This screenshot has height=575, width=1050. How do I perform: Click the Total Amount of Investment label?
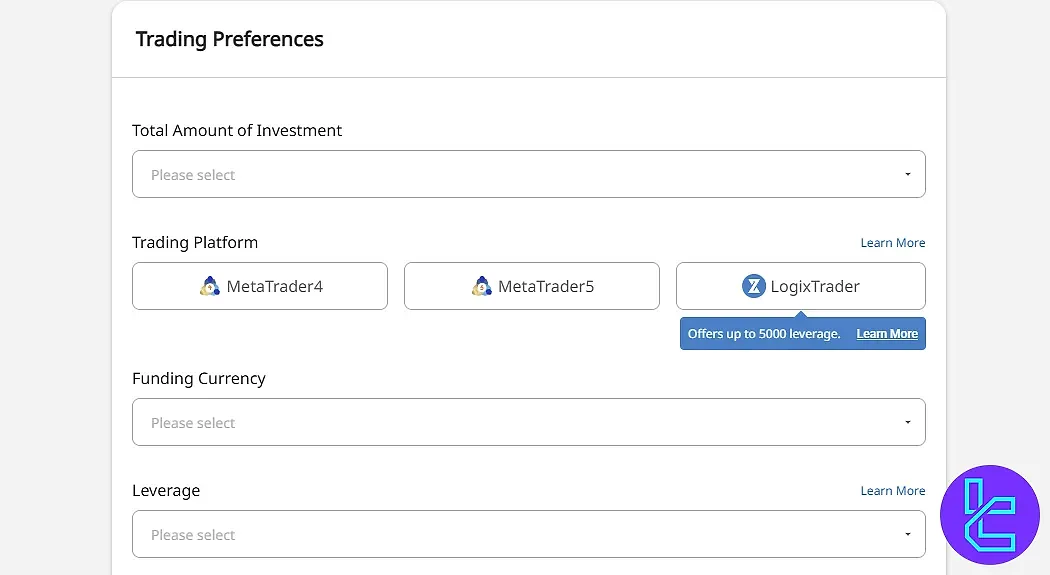point(237,131)
